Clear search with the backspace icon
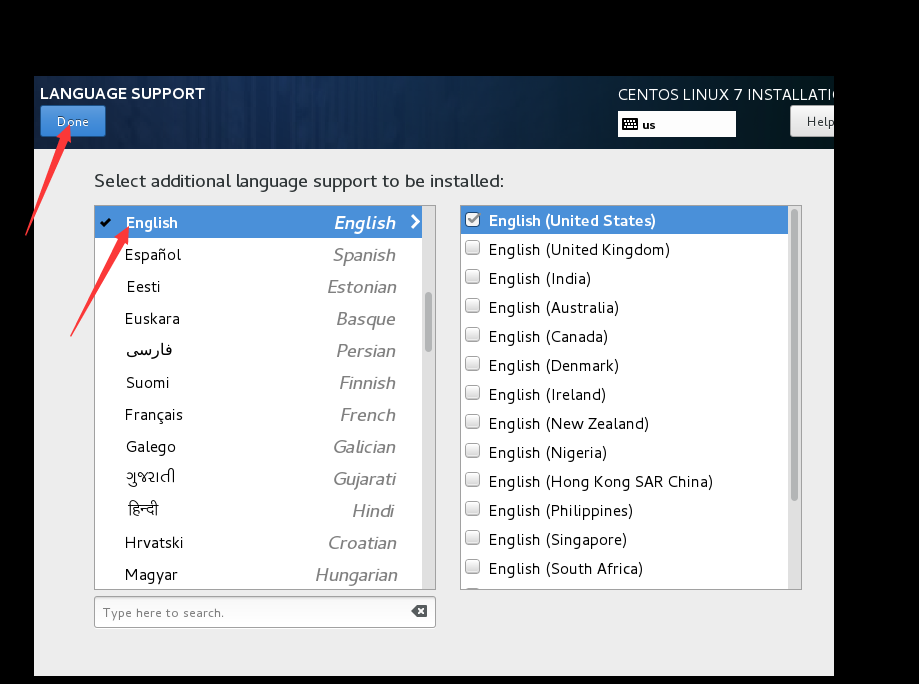 419,611
